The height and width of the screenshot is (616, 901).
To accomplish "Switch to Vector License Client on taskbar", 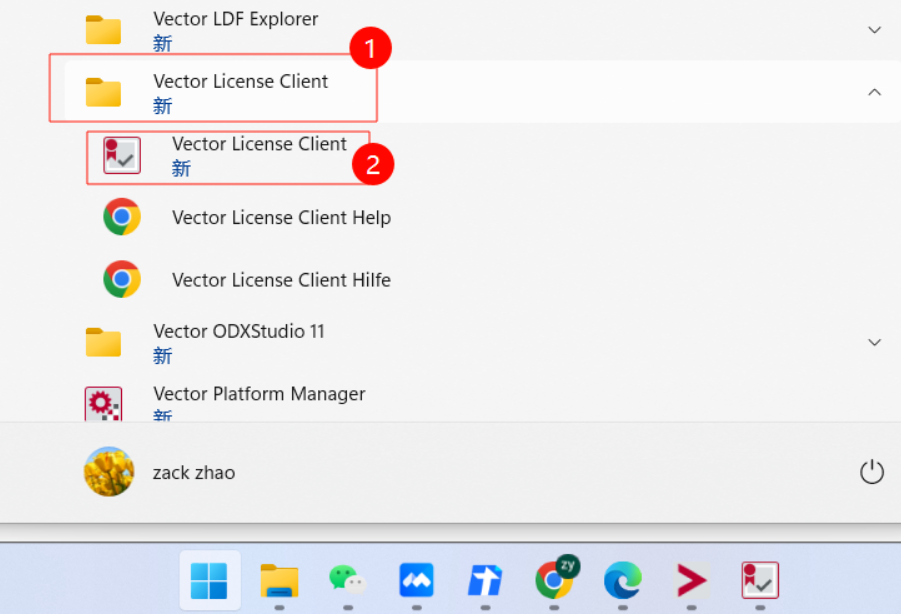I will pos(760,580).
